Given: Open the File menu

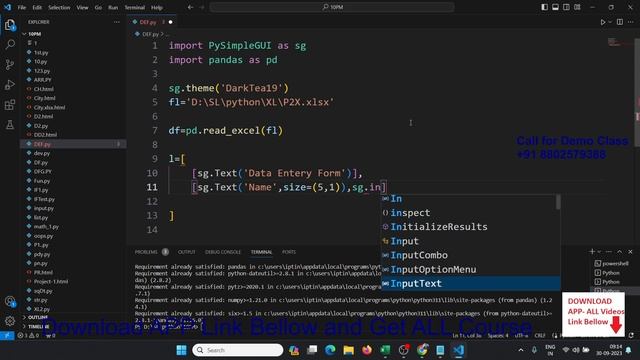Looking at the screenshot, I should click(22, 7).
